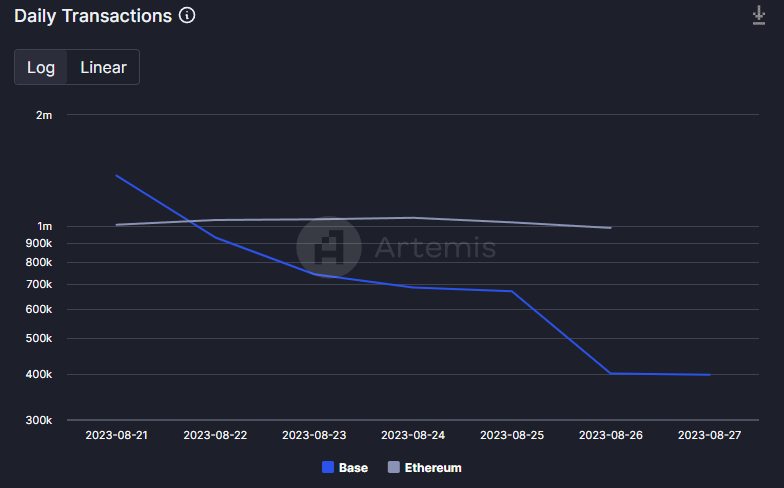Toggle the Ethereum series legend label
This screenshot has width=784, height=488.
[x=432, y=467]
